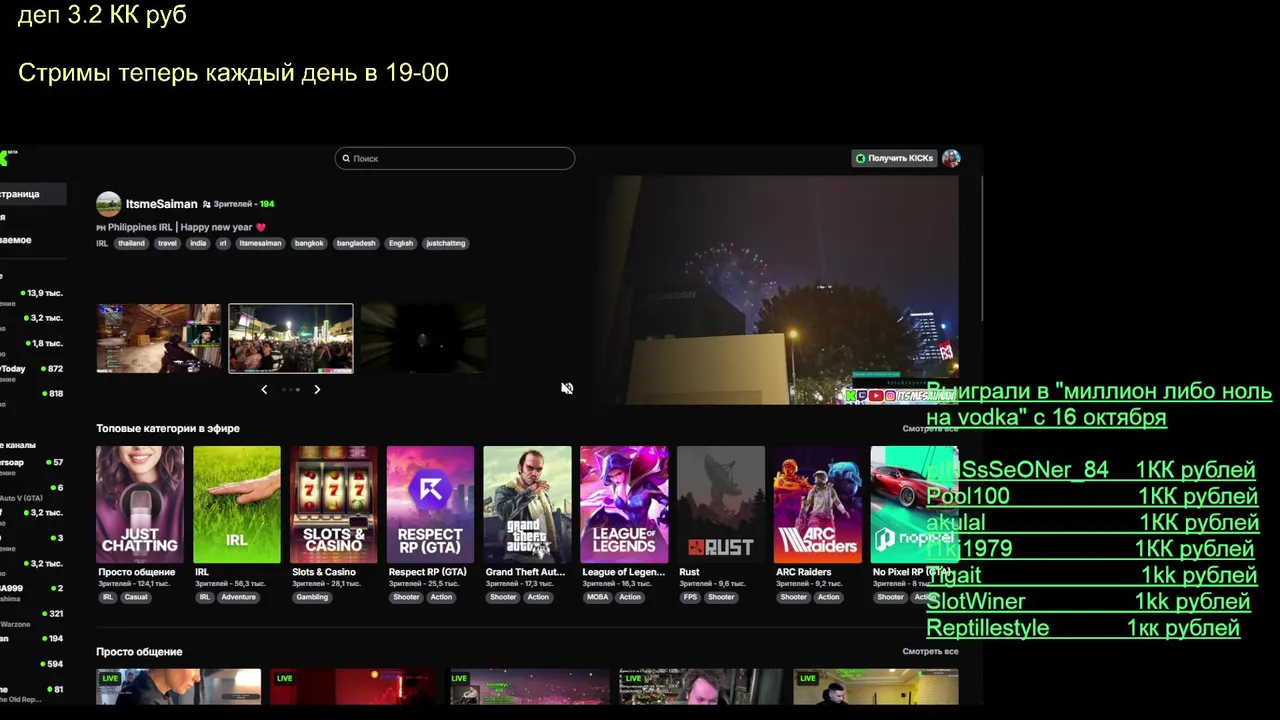Open the highlighted night crowd stream thumbnail

(291, 338)
